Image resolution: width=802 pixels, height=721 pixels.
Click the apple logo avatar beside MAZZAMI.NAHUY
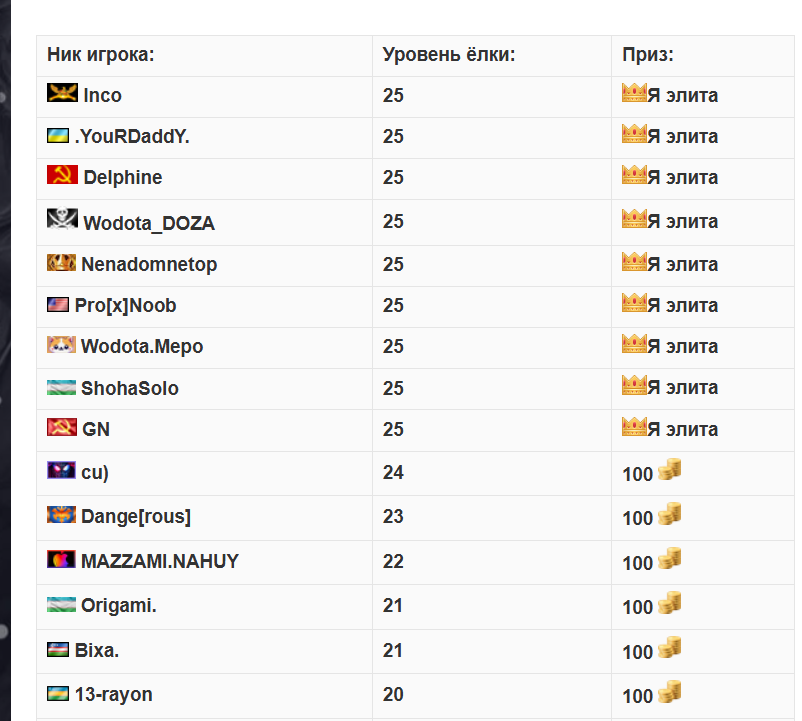point(61,559)
